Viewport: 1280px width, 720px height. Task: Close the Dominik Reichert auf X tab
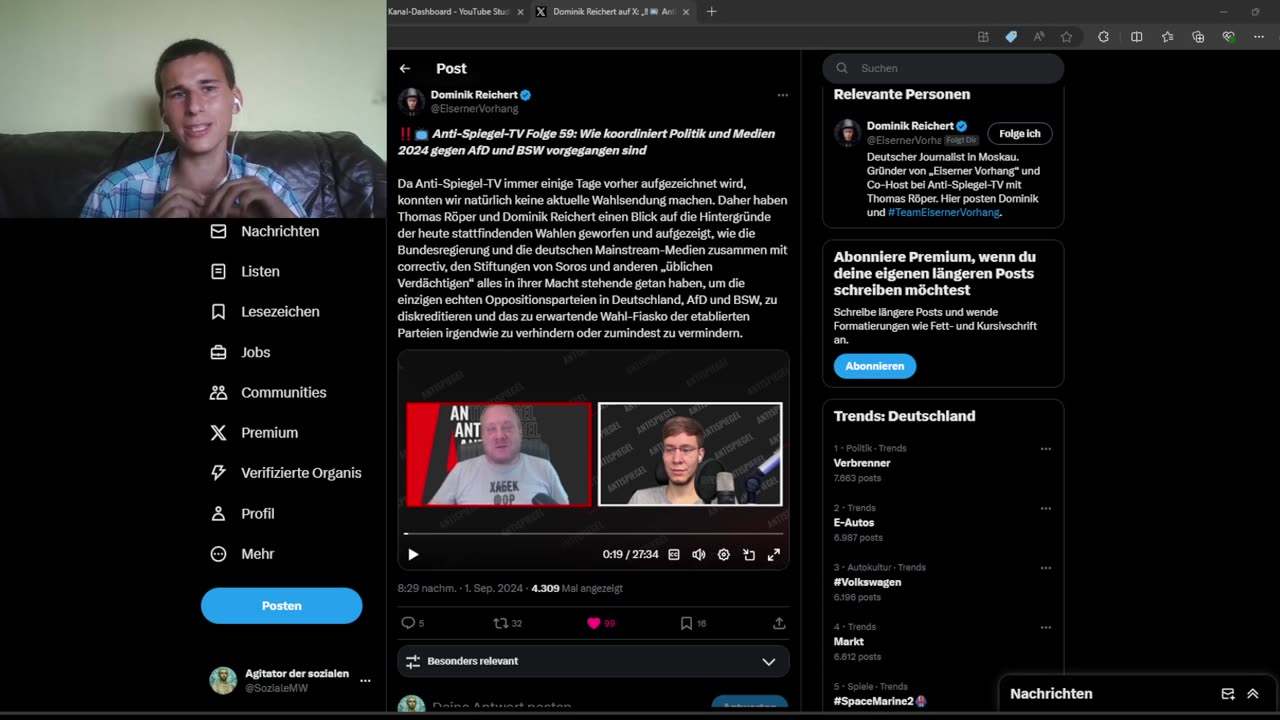coord(686,12)
